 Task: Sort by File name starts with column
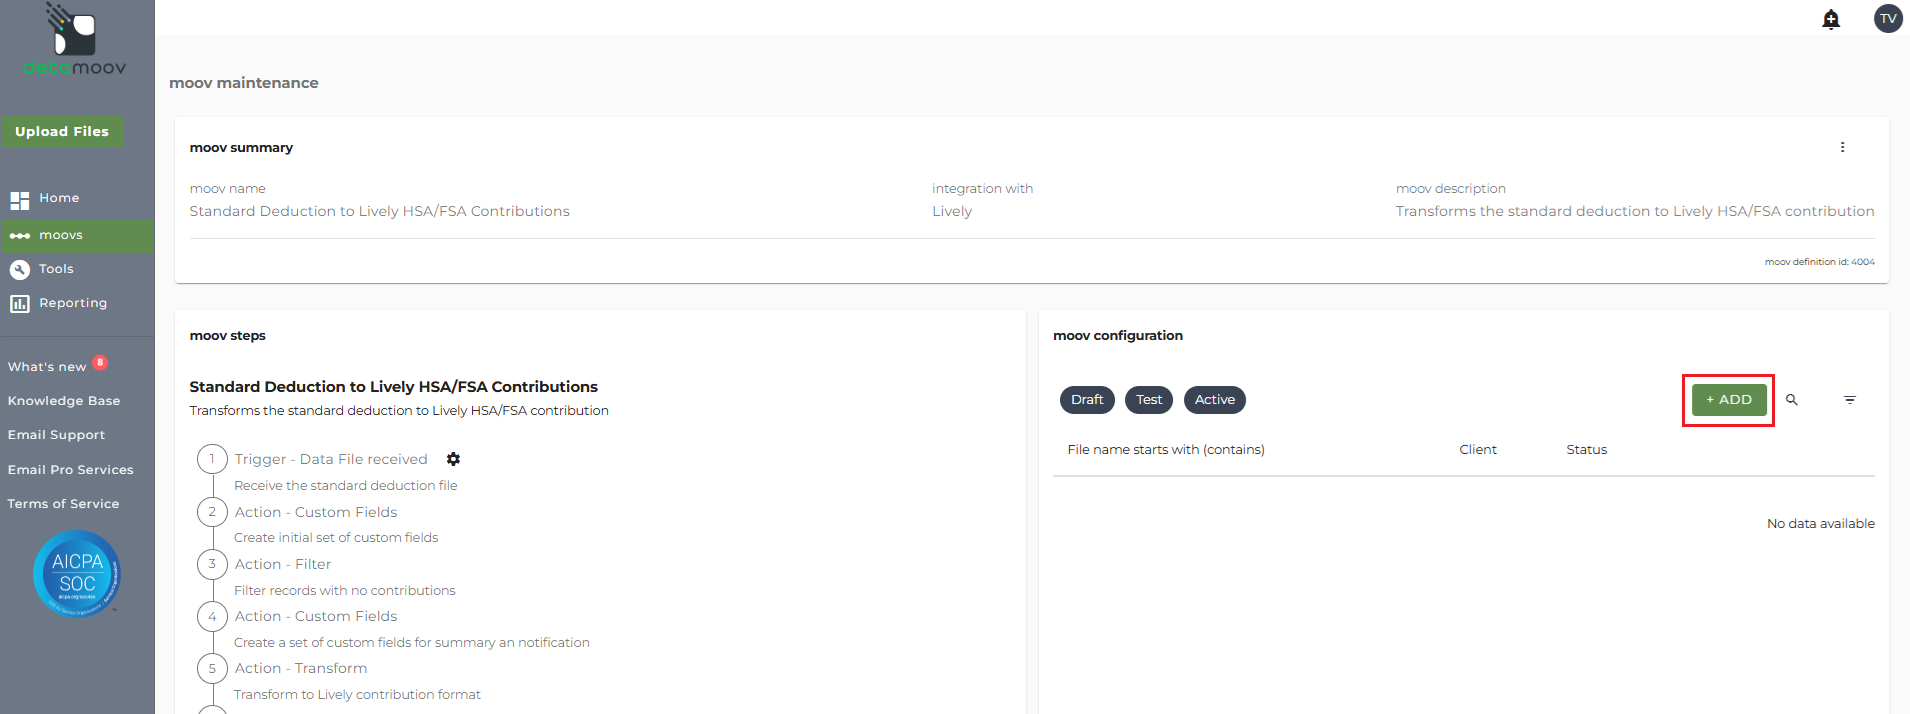pos(1166,450)
